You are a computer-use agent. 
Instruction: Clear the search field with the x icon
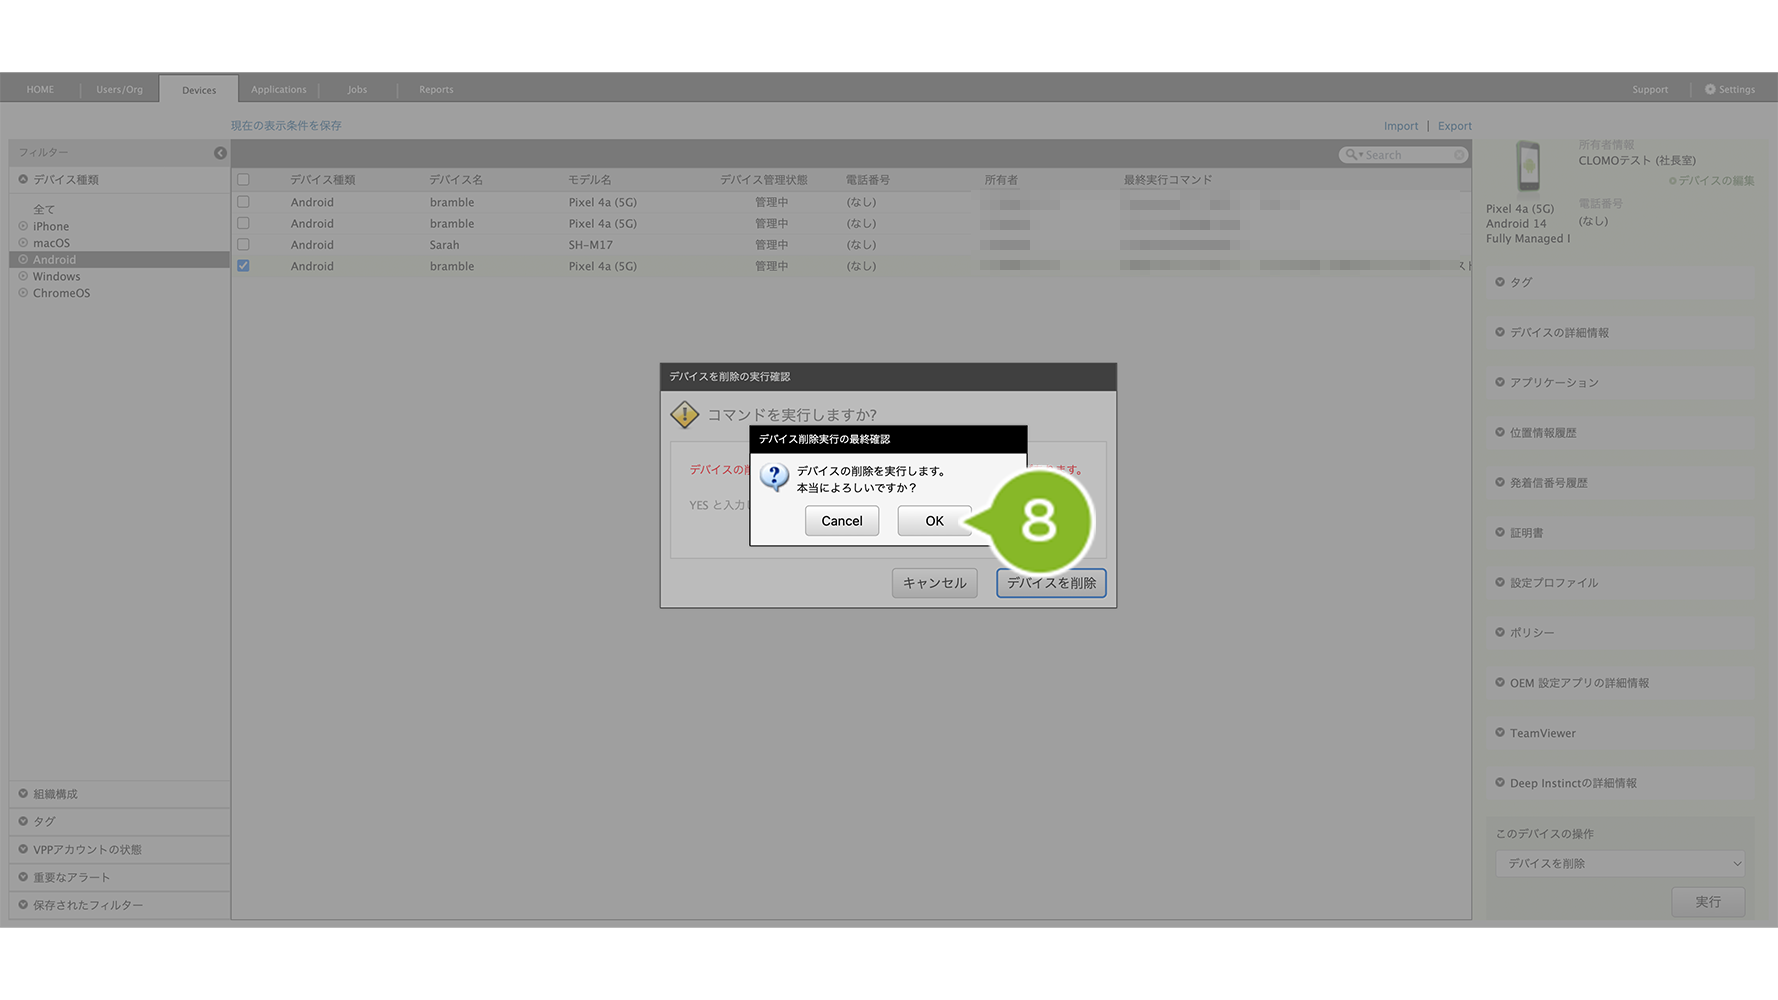[x=1459, y=155]
